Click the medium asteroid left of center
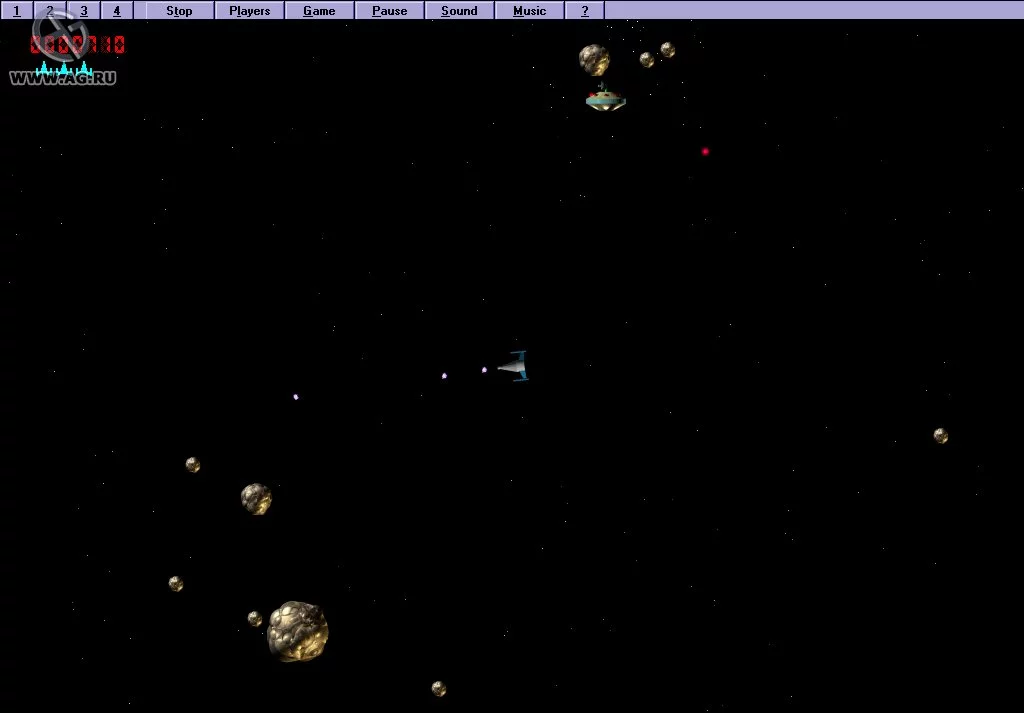This screenshot has height=713, width=1024. 256,499
